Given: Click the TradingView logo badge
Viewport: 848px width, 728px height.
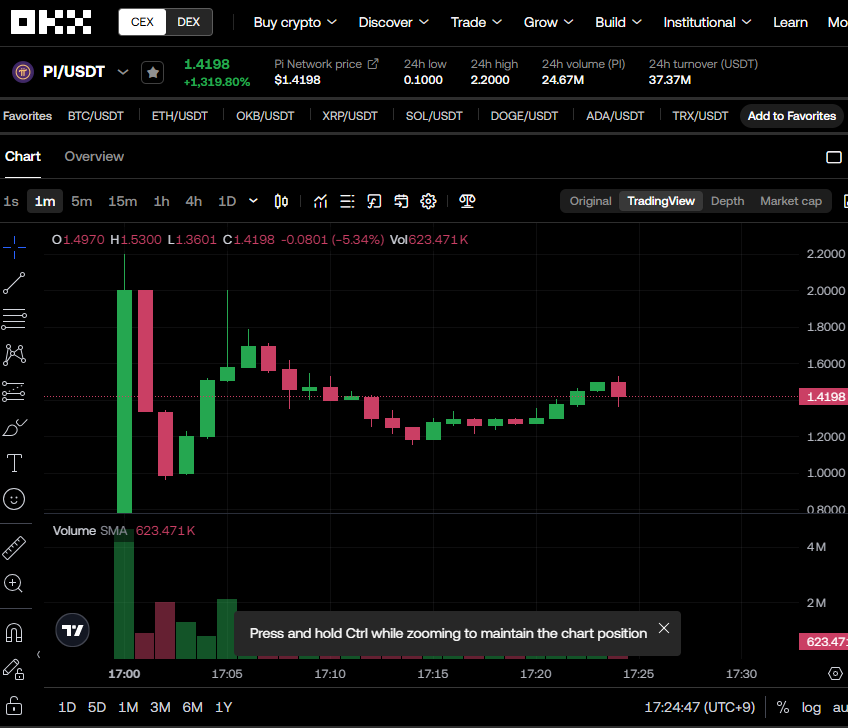Looking at the screenshot, I should click(72, 630).
